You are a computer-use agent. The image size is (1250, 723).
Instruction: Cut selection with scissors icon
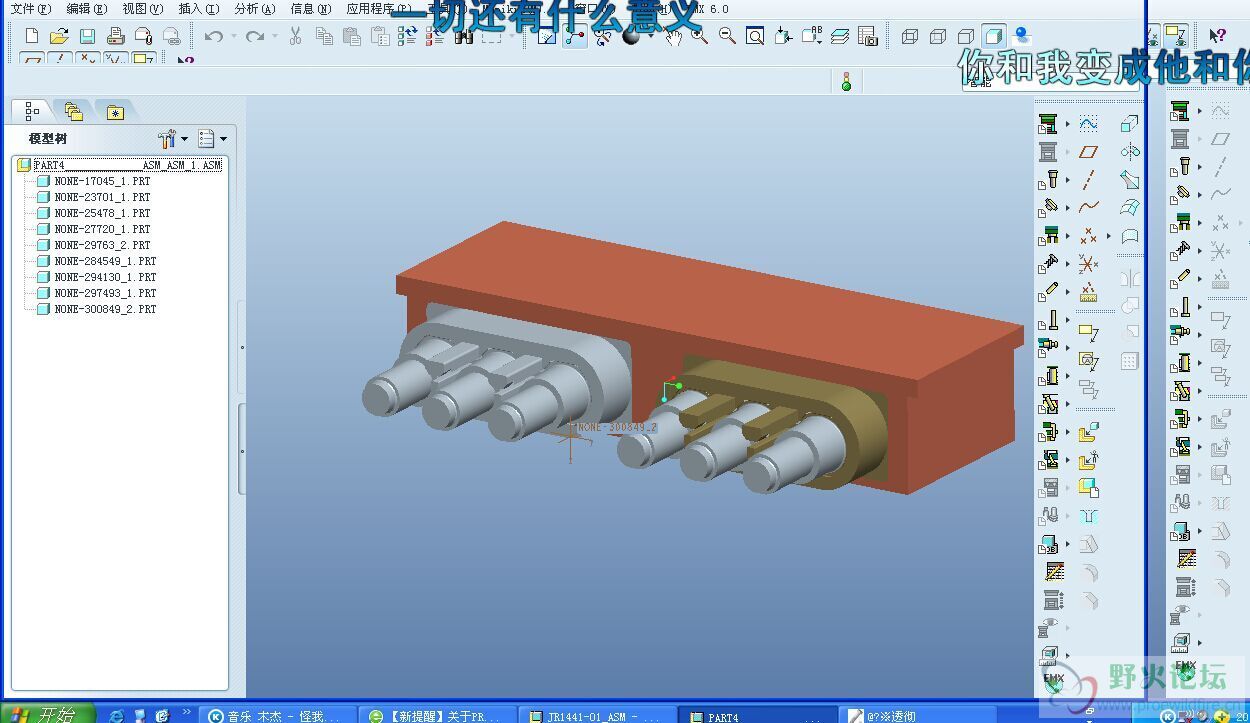pos(295,37)
